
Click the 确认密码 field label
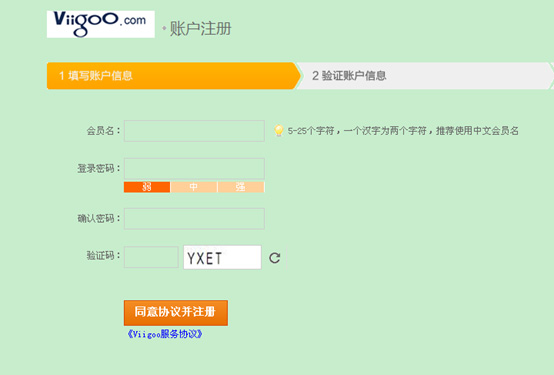click(99, 218)
